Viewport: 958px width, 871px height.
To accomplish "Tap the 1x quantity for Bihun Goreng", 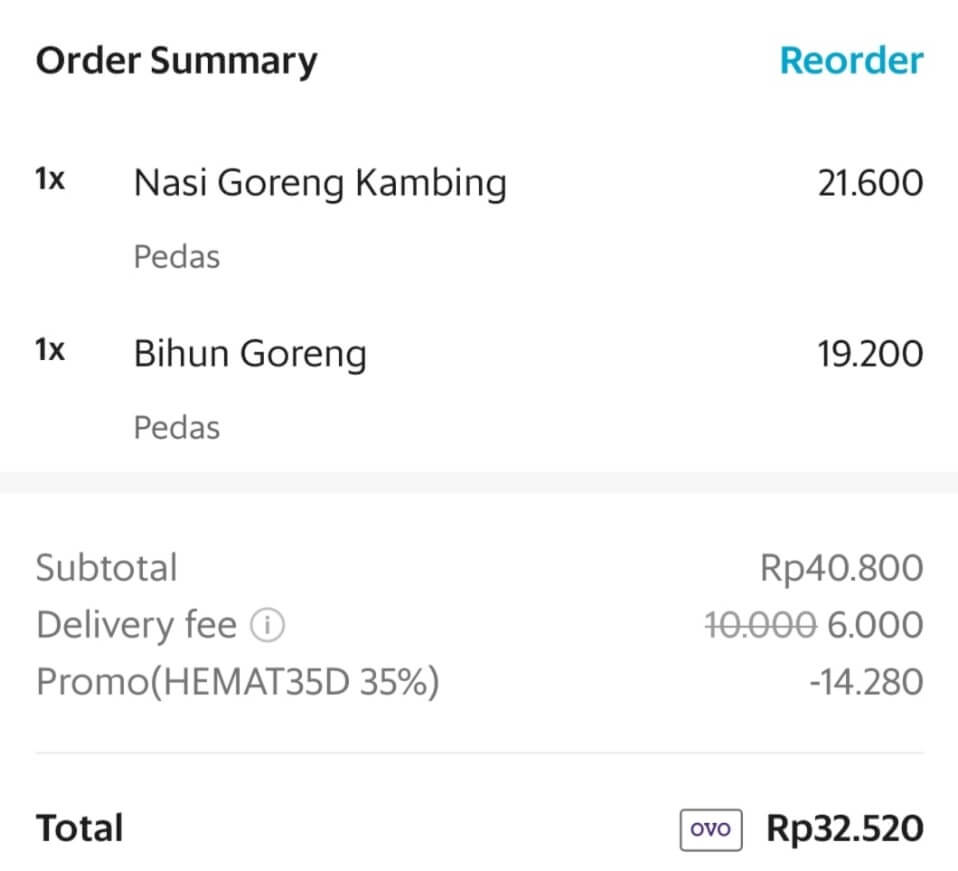I will click(50, 350).
